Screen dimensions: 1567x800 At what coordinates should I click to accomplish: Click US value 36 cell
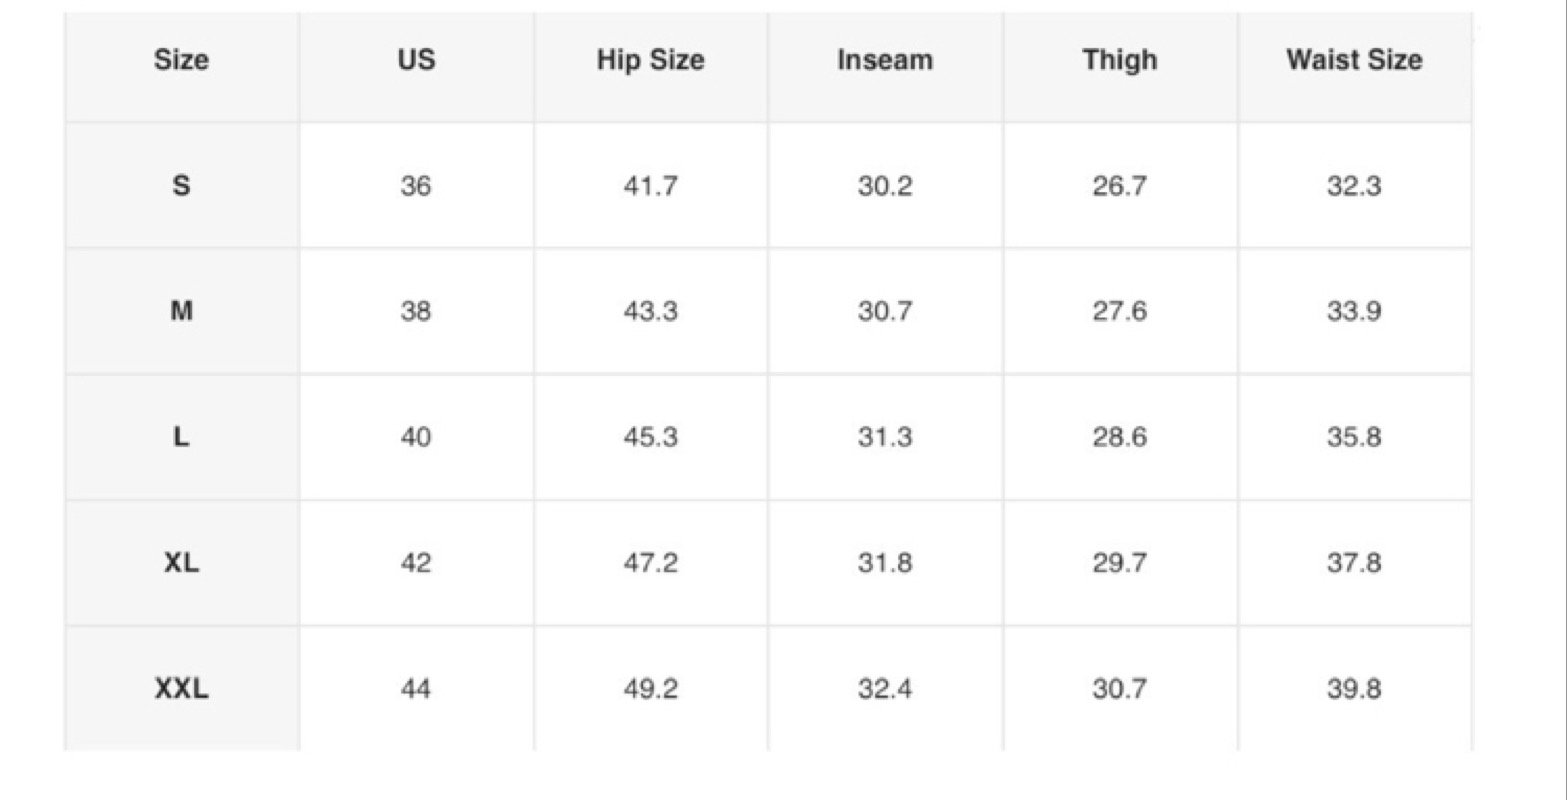pyautogui.click(x=416, y=186)
